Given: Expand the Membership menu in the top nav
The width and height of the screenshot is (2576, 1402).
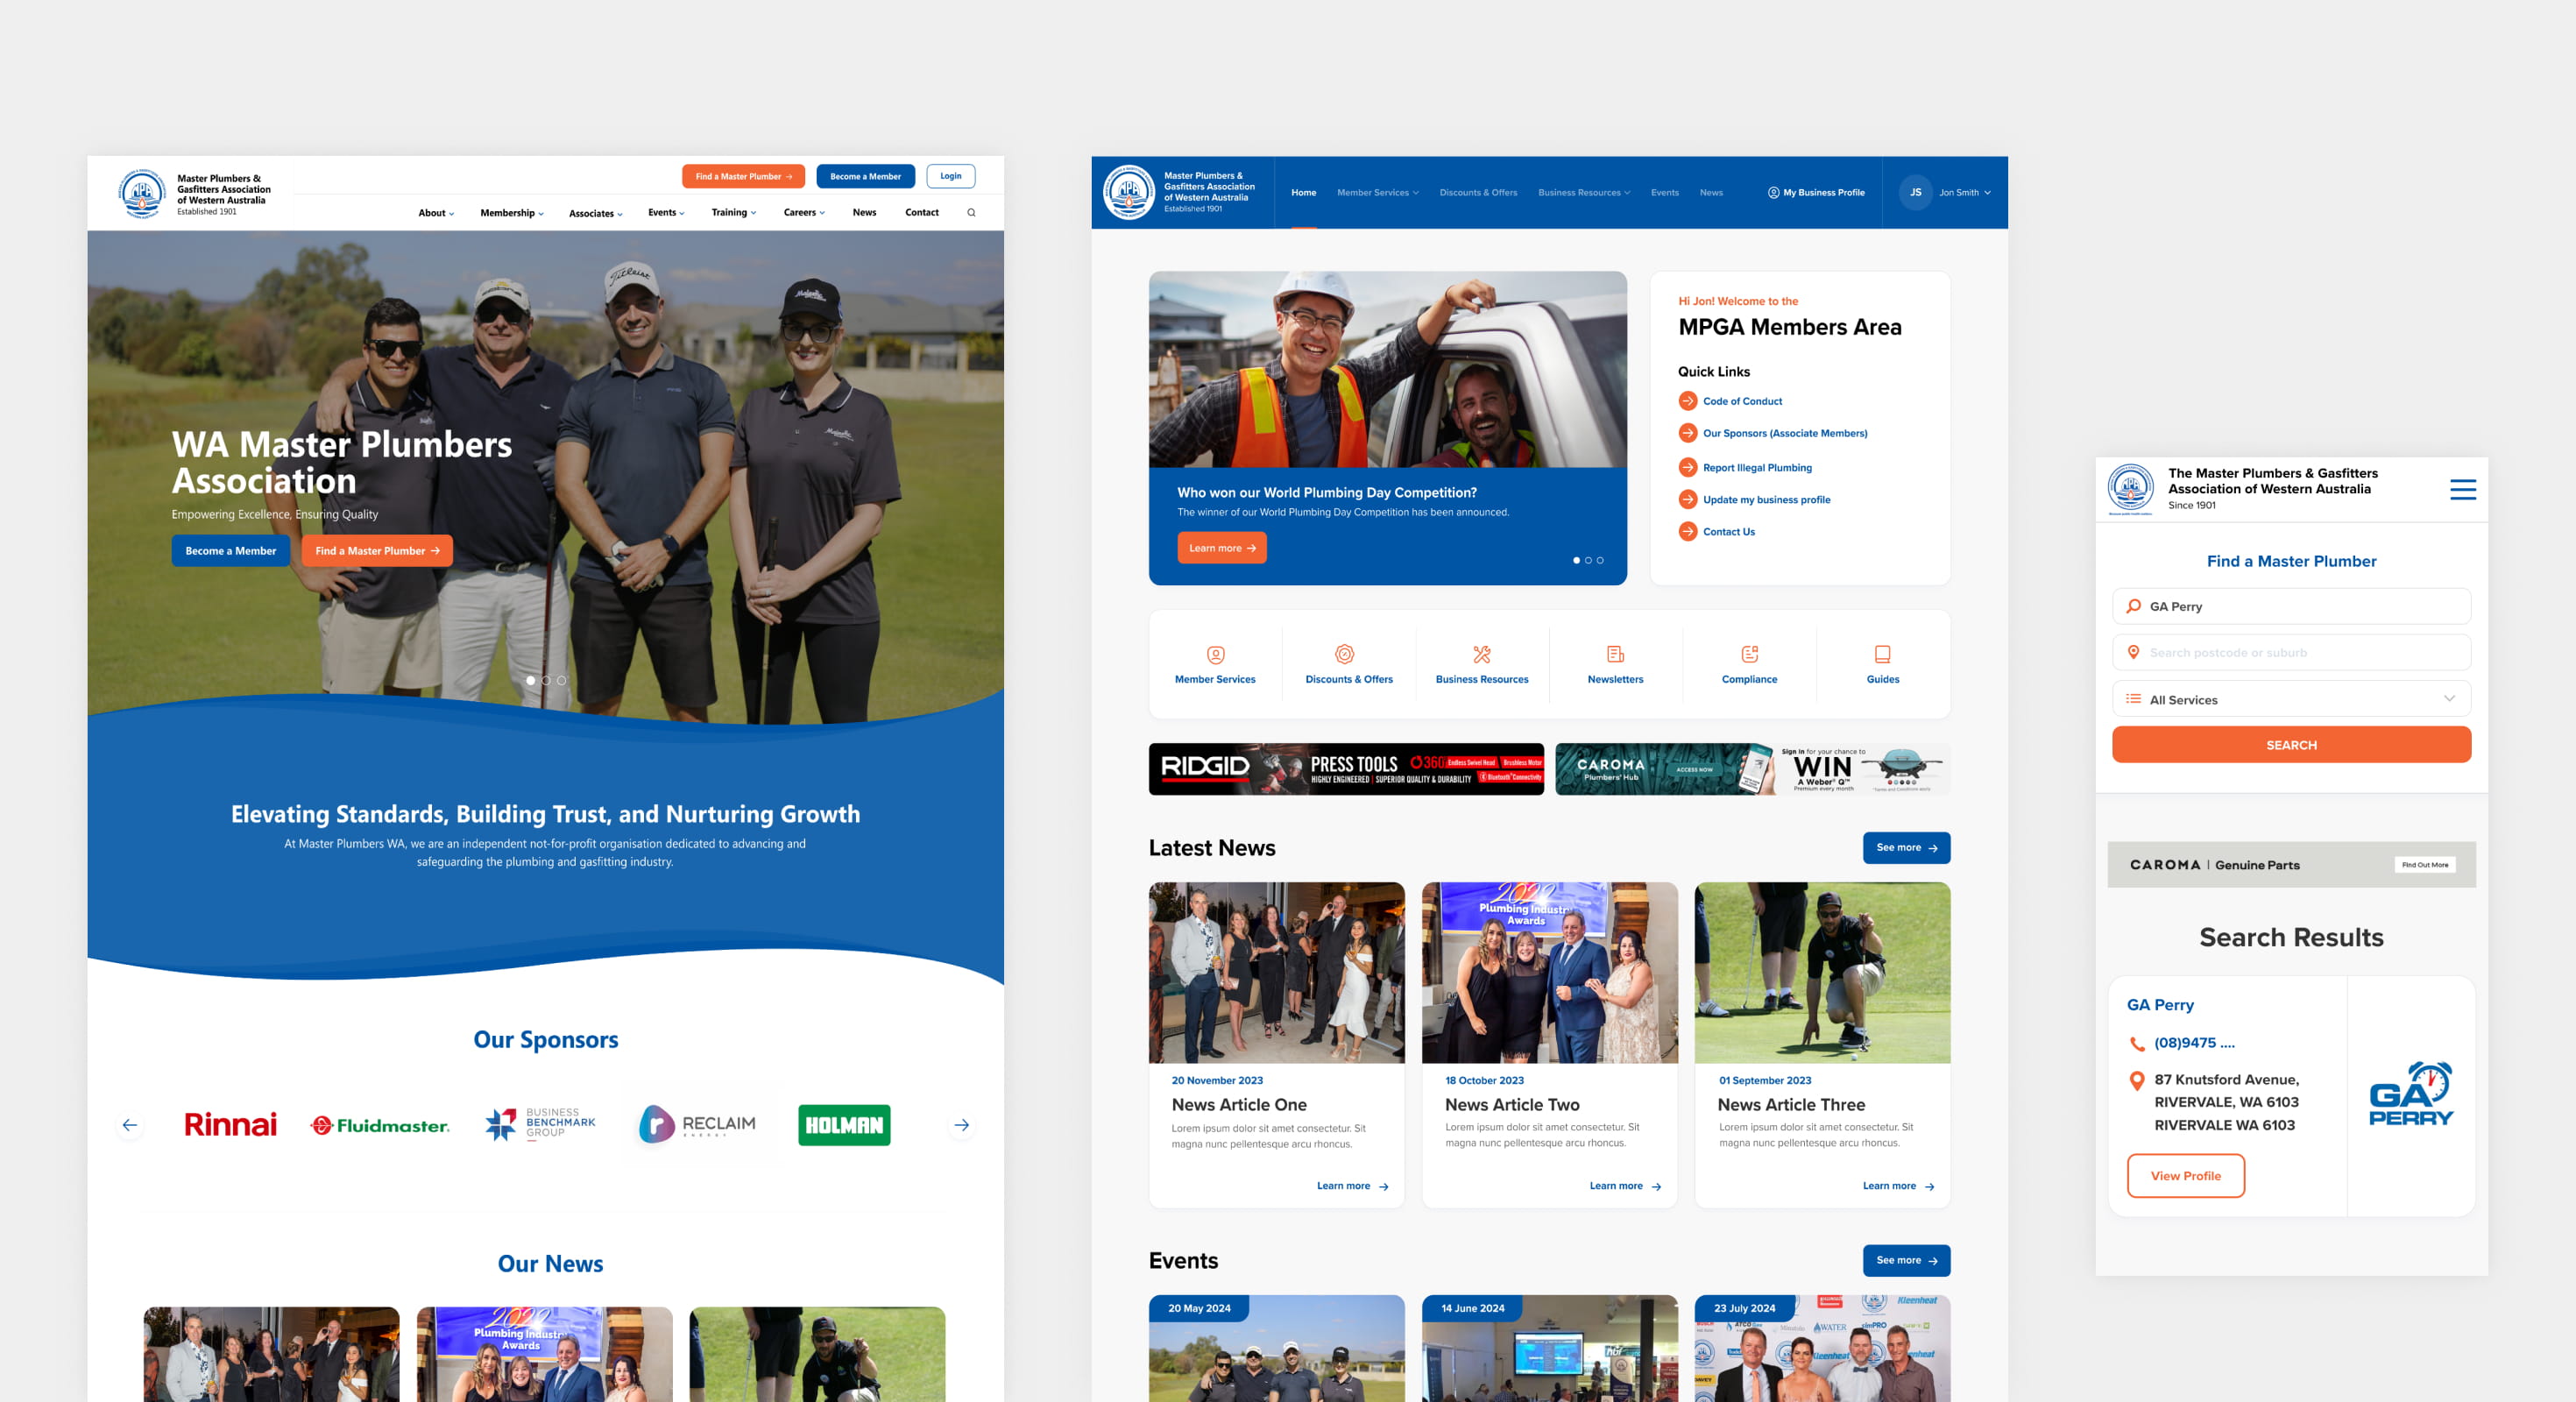Looking at the screenshot, I should coord(511,213).
